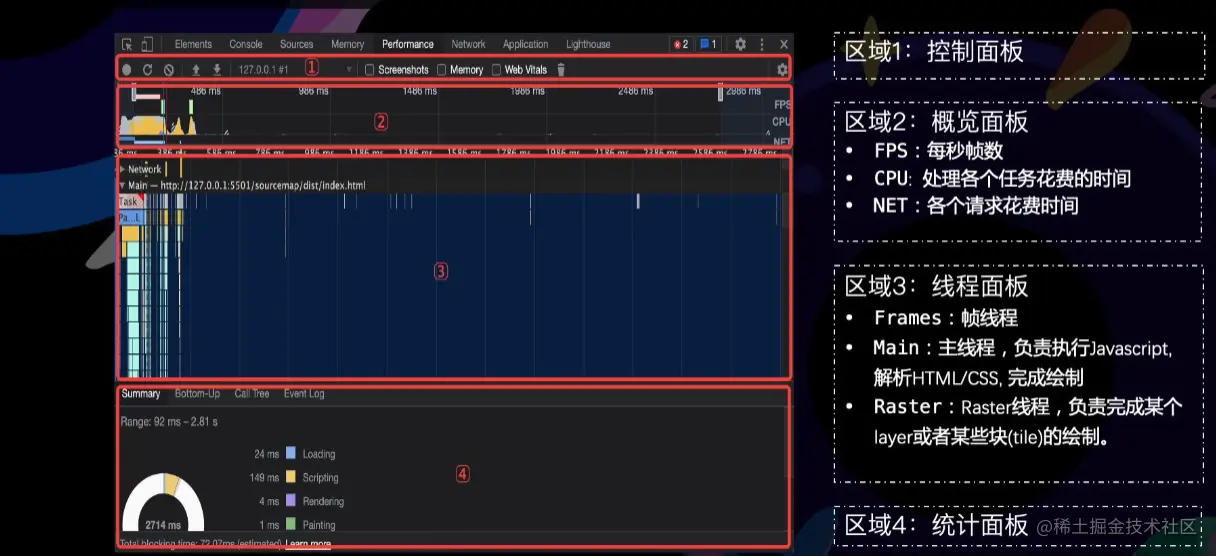Click the Main thread URL label
The height and width of the screenshot is (556, 1216).
[x=247, y=186]
